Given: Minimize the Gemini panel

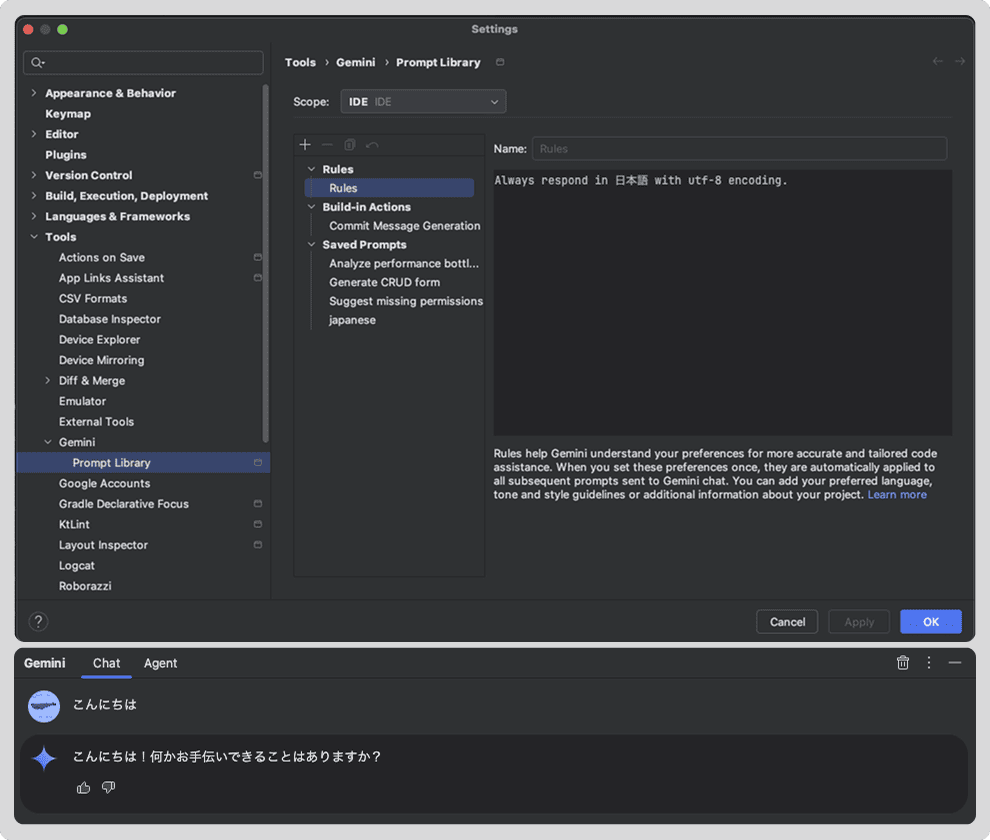Looking at the screenshot, I should (x=955, y=663).
